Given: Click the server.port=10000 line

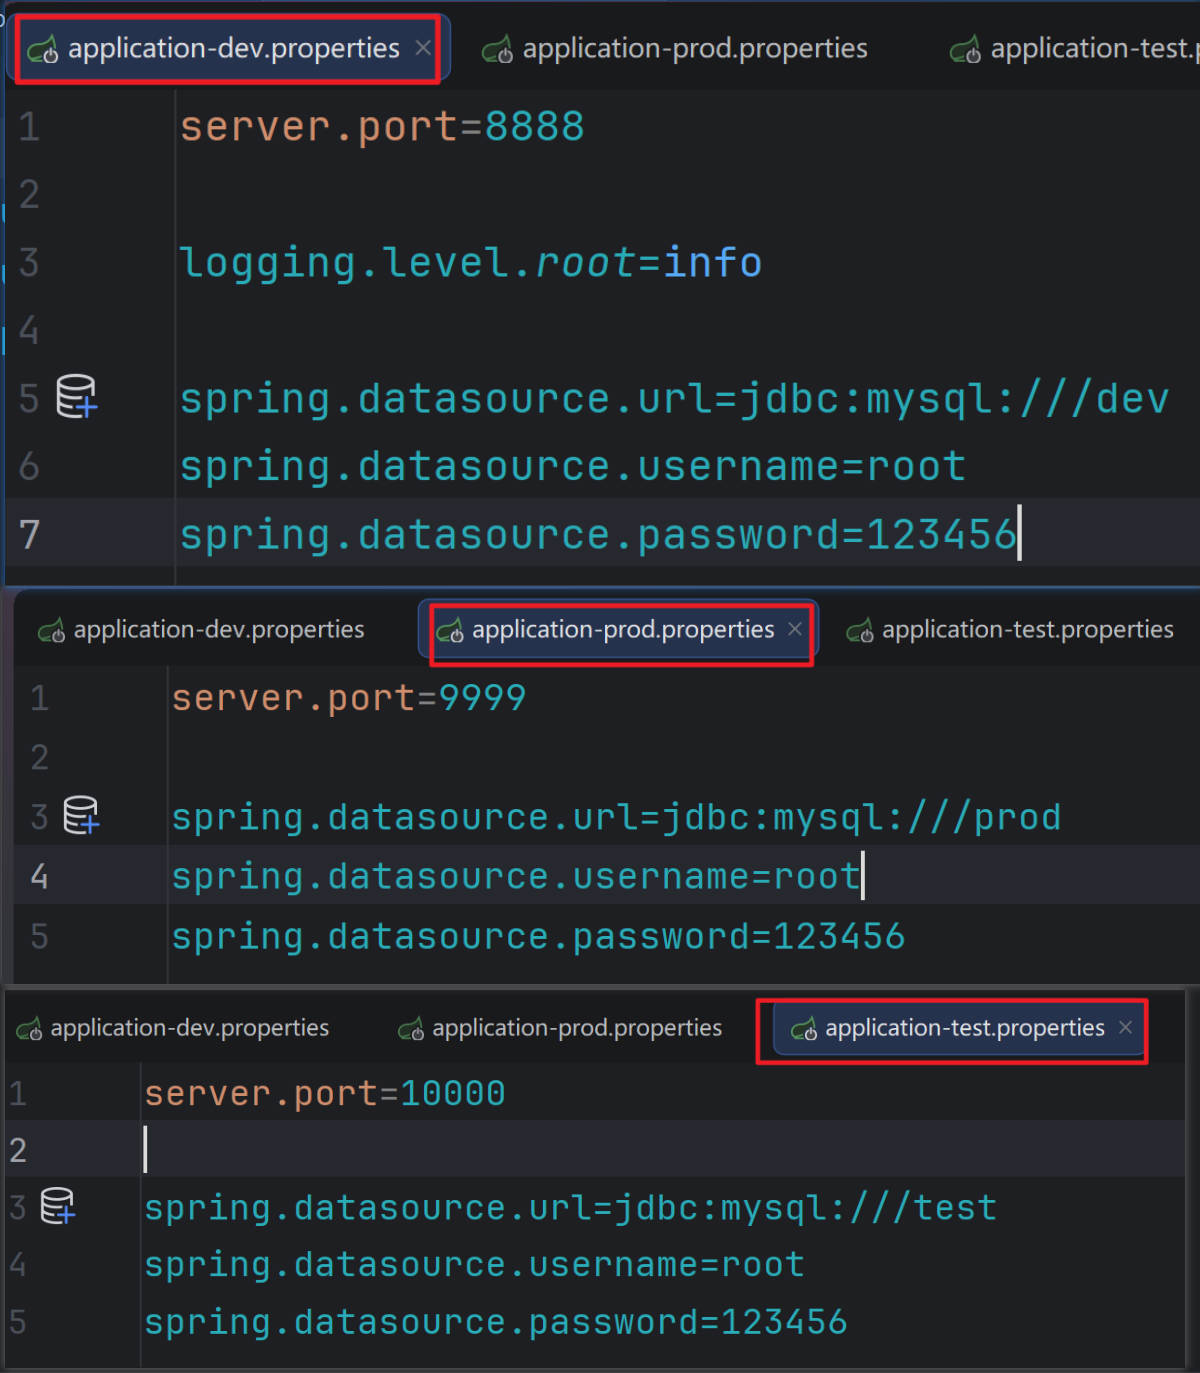Looking at the screenshot, I should click(x=324, y=1093).
